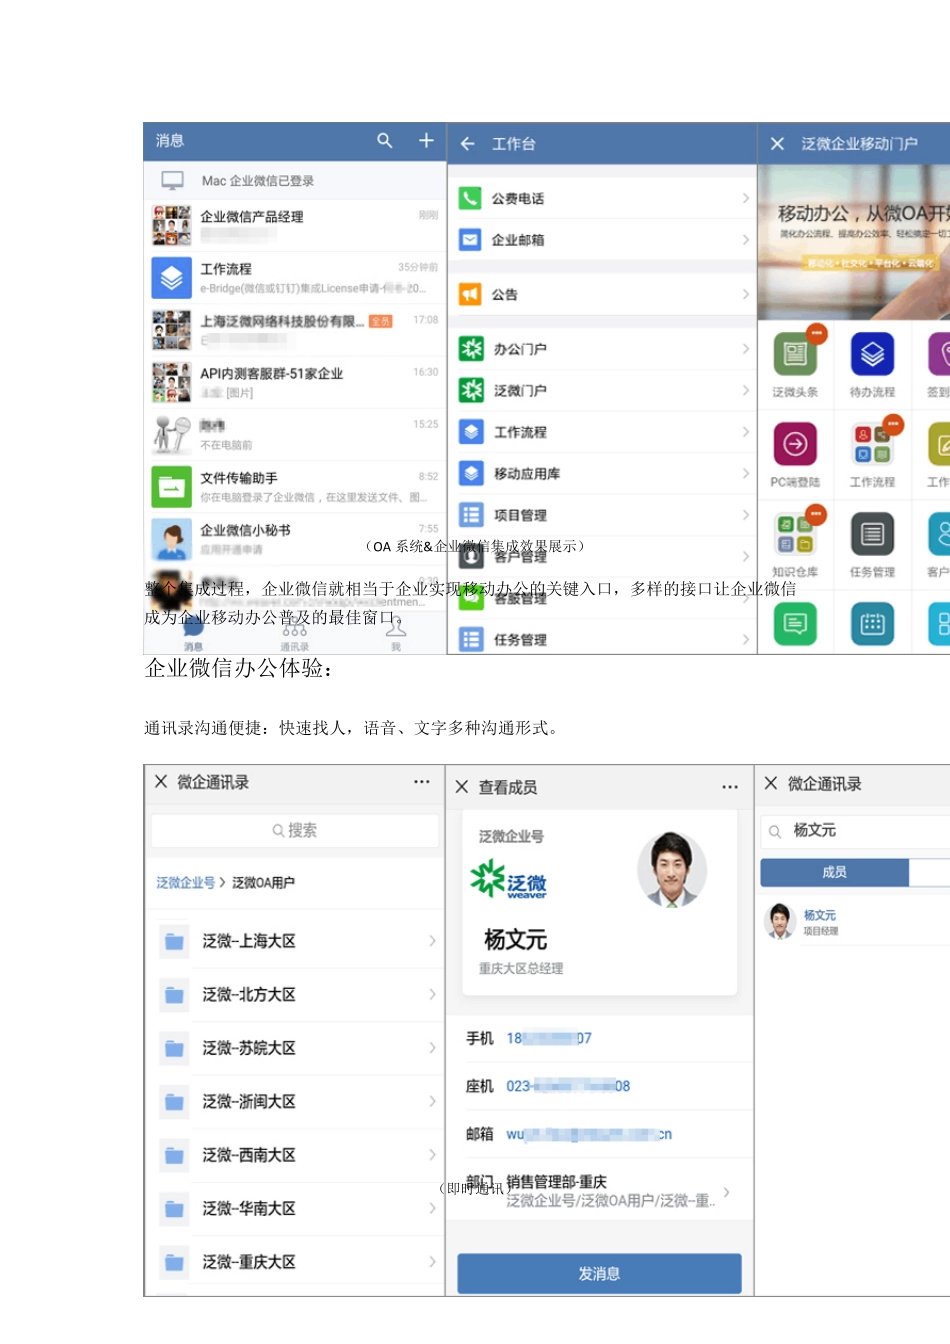Screen dimensions: 950x1344
Task: Open 泛微头条 app icon
Action: [x=796, y=354]
